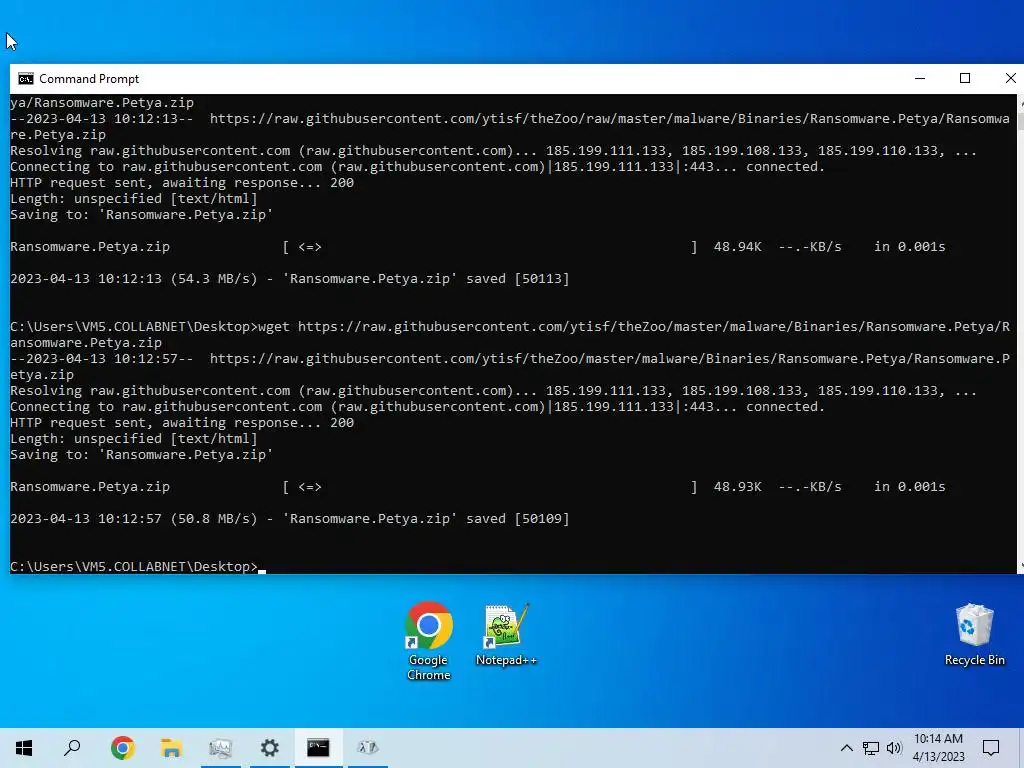Click the "--2023-04-13 10:12:57--" timestamp
The image size is (1024, 768).
[101, 359]
